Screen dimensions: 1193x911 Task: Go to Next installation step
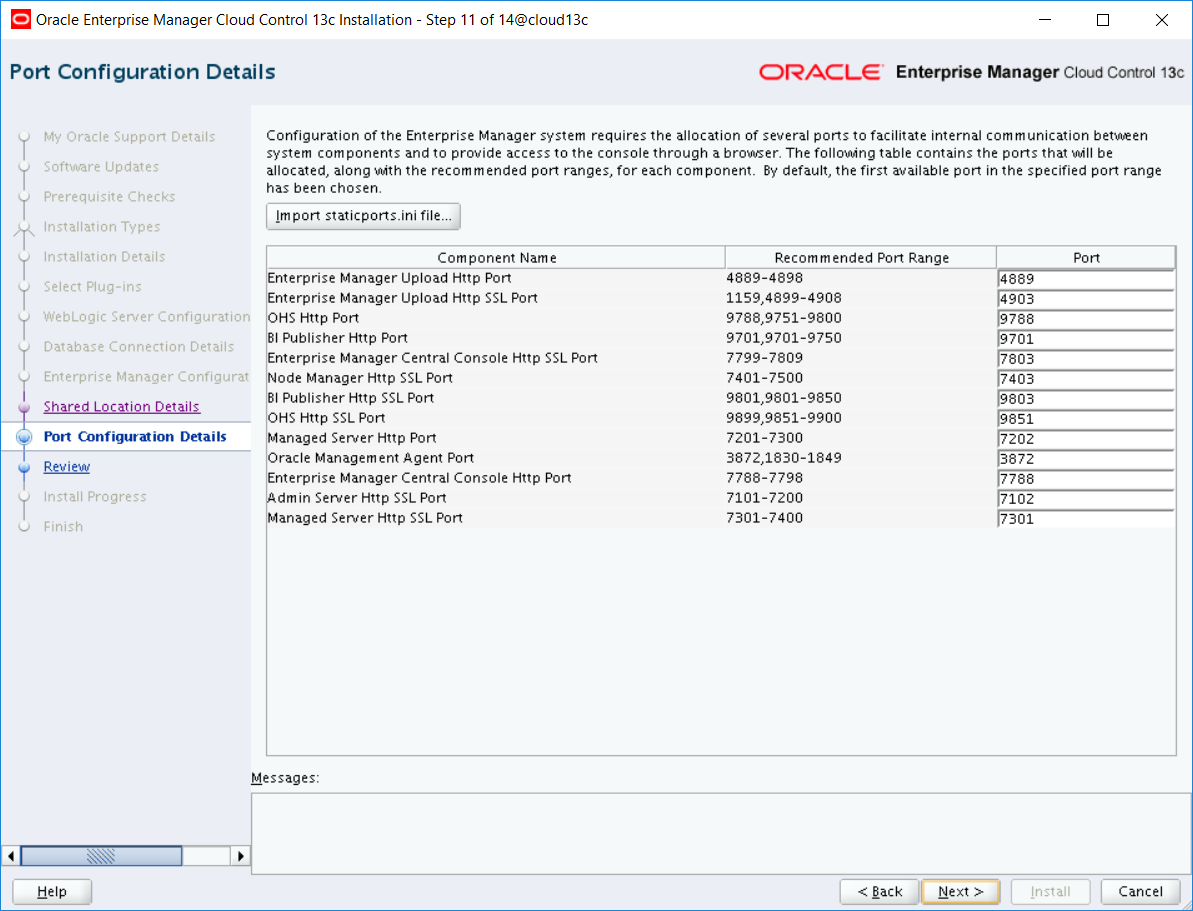(x=961, y=892)
